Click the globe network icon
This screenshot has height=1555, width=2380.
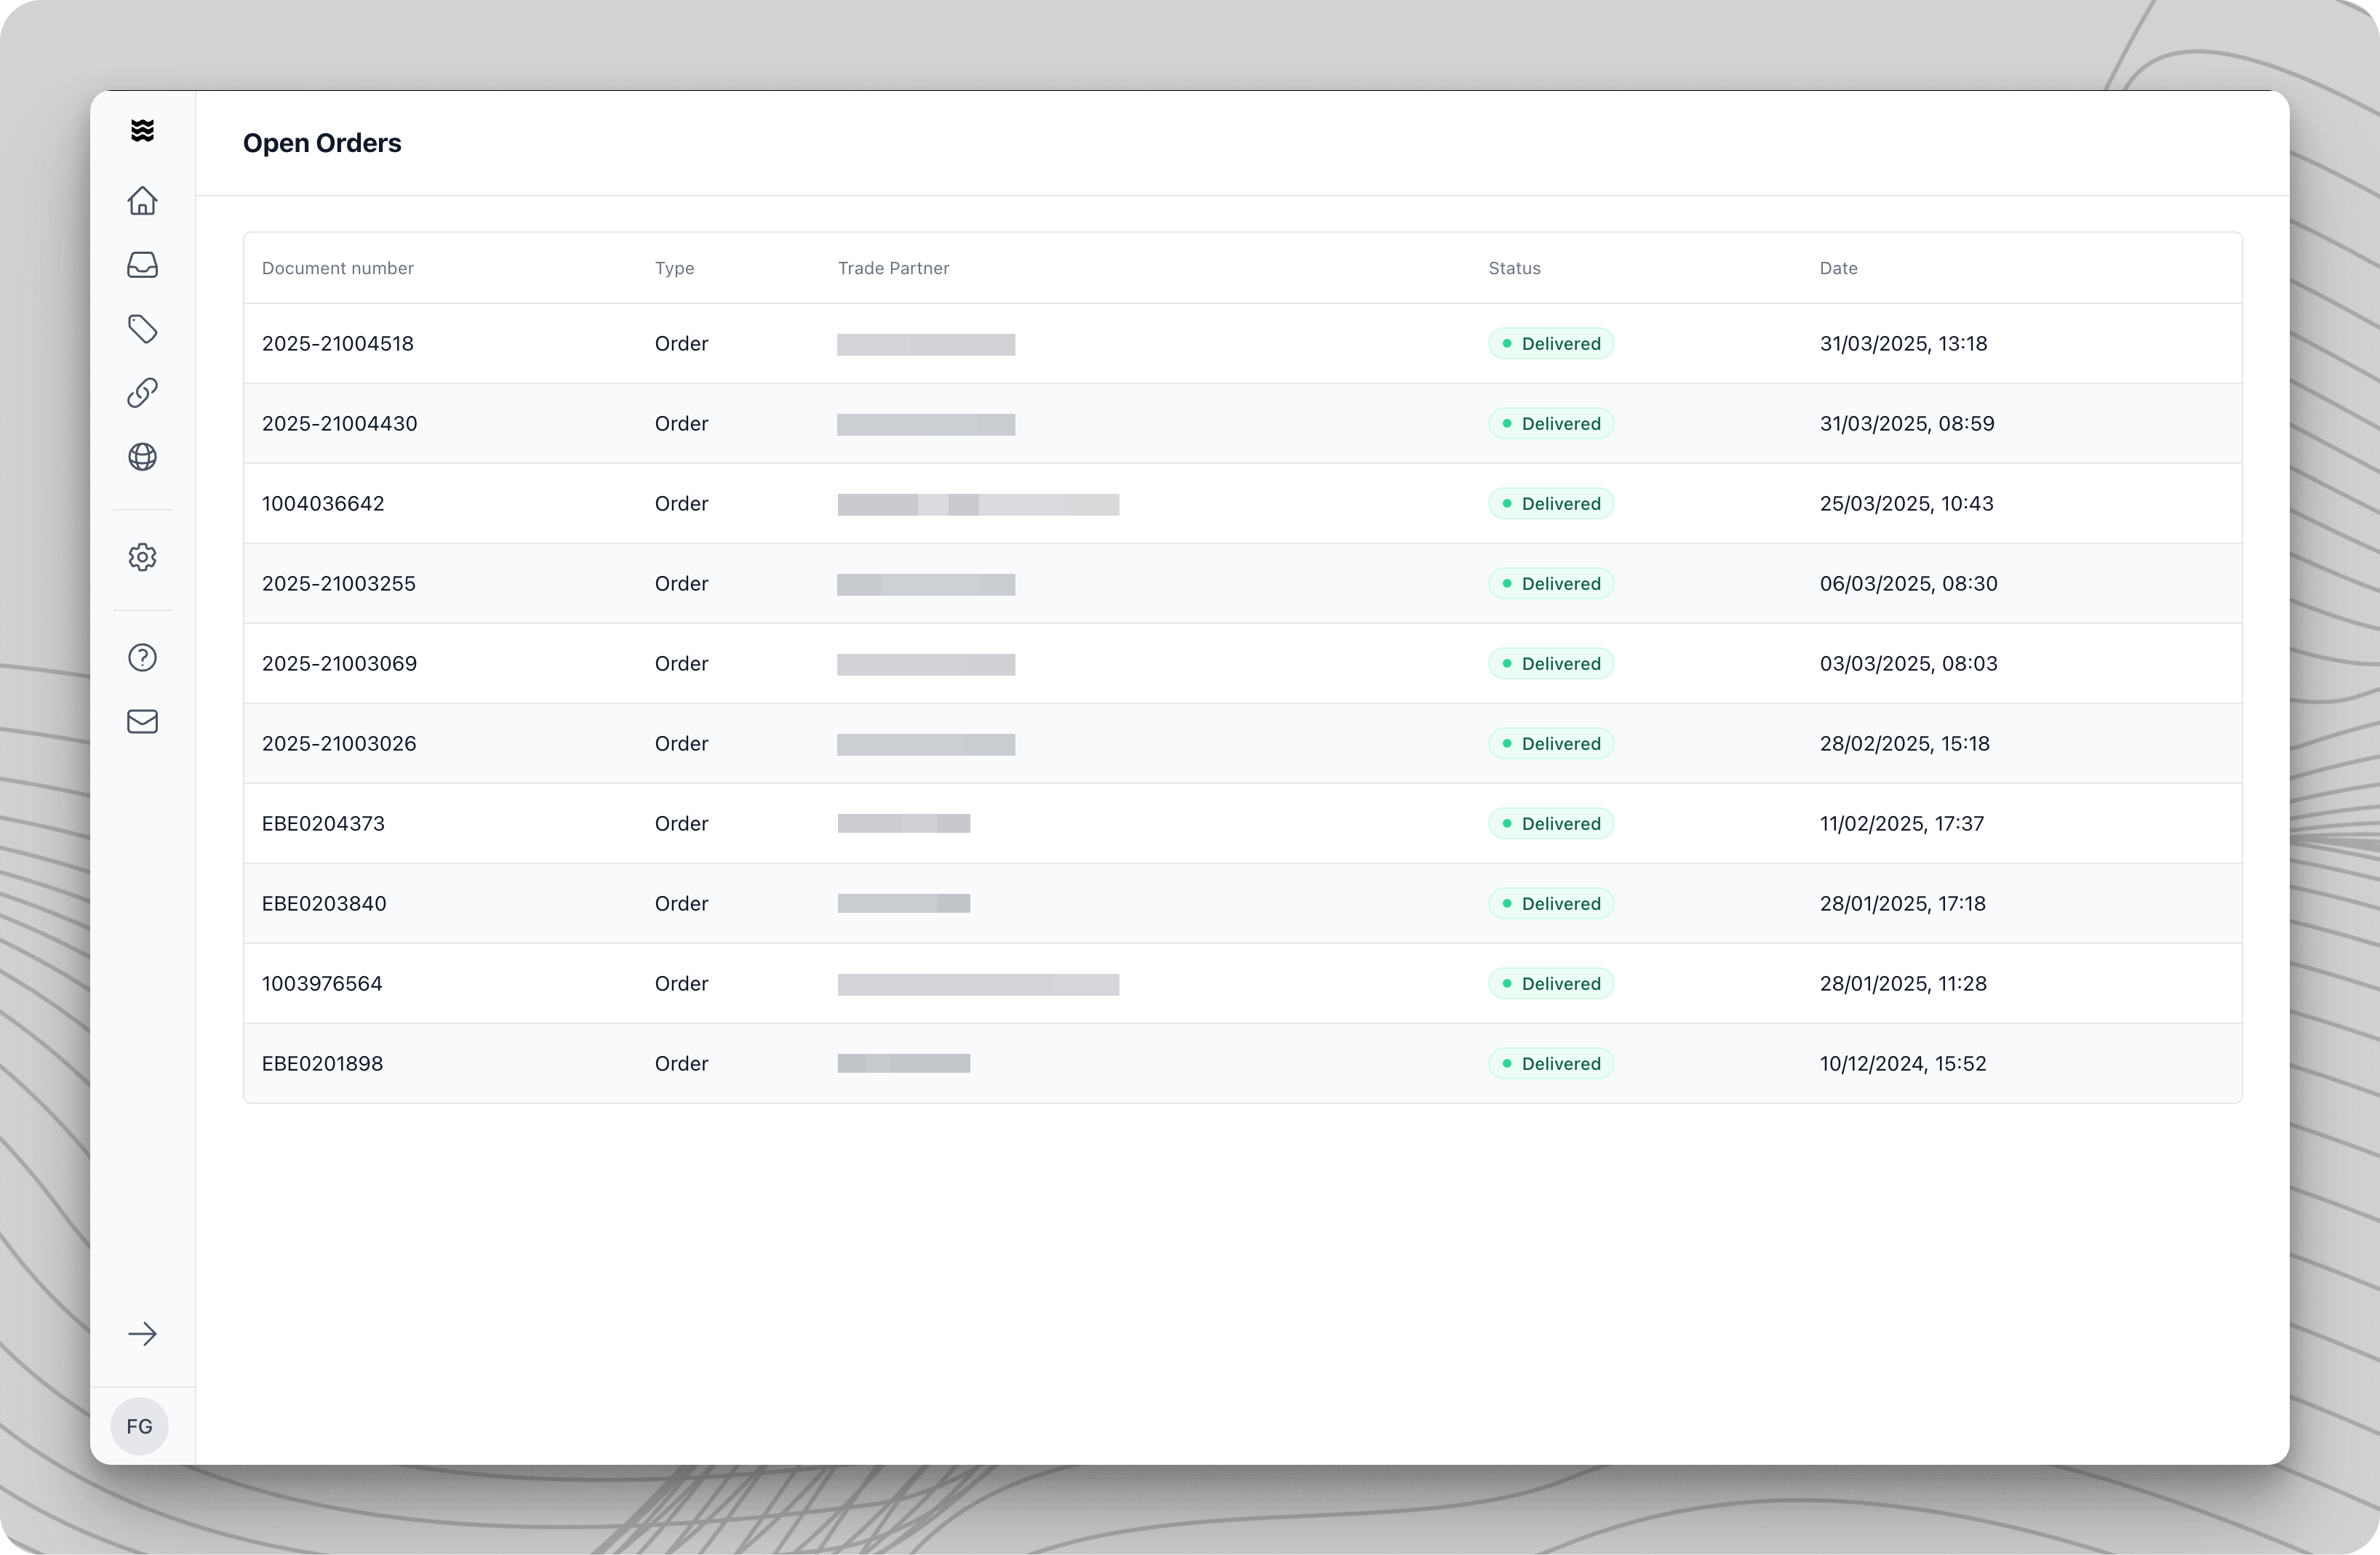142,457
